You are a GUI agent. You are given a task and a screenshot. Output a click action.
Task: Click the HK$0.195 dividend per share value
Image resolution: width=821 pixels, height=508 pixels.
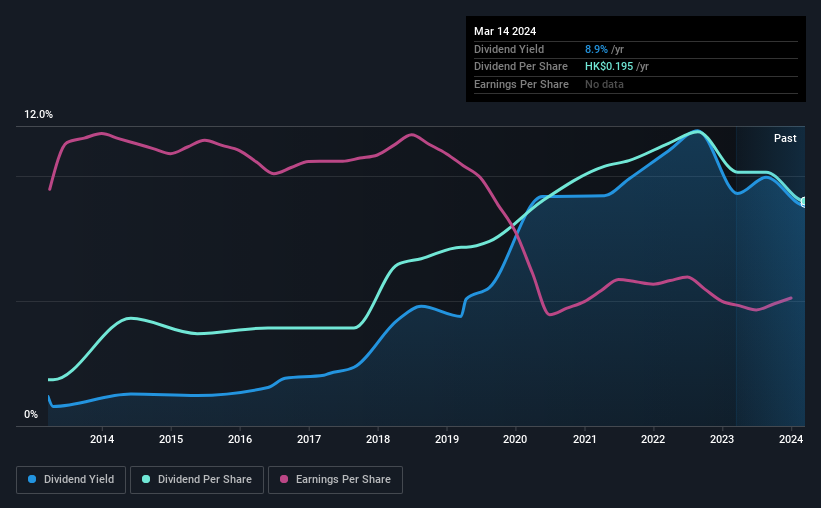coord(609,67)
